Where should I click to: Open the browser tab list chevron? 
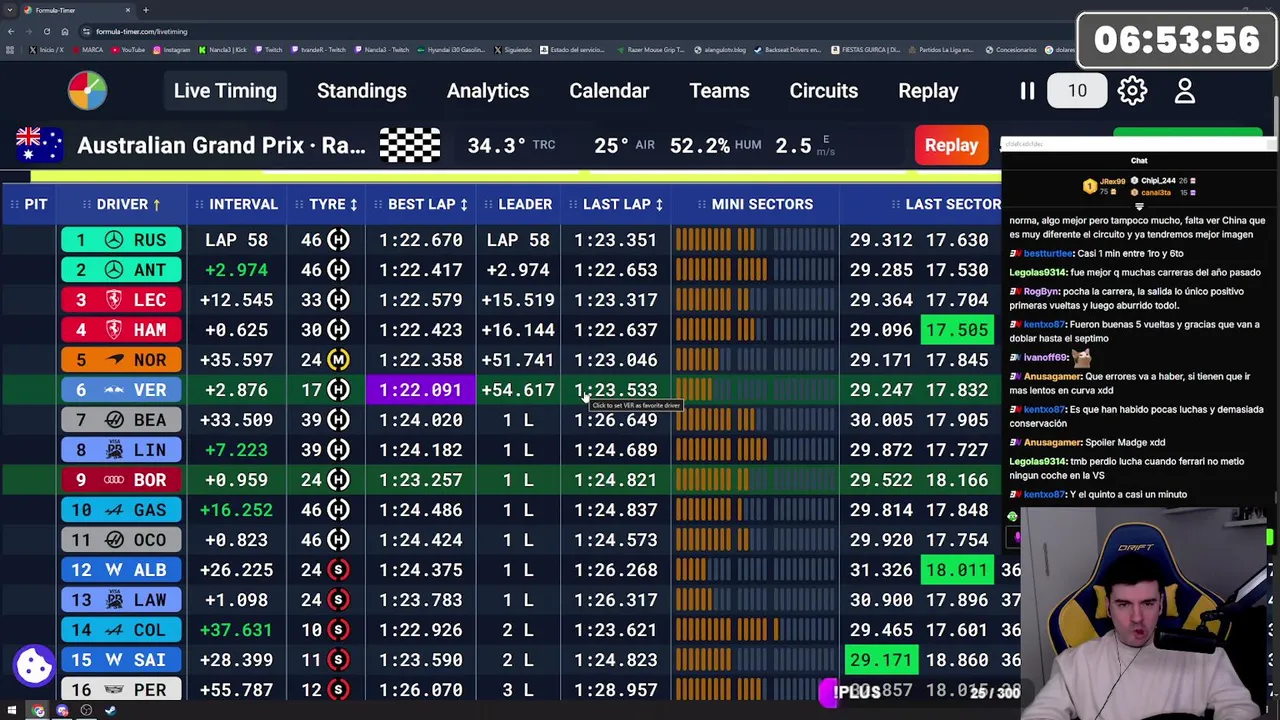pyautogui.click(x=10, y=10)
